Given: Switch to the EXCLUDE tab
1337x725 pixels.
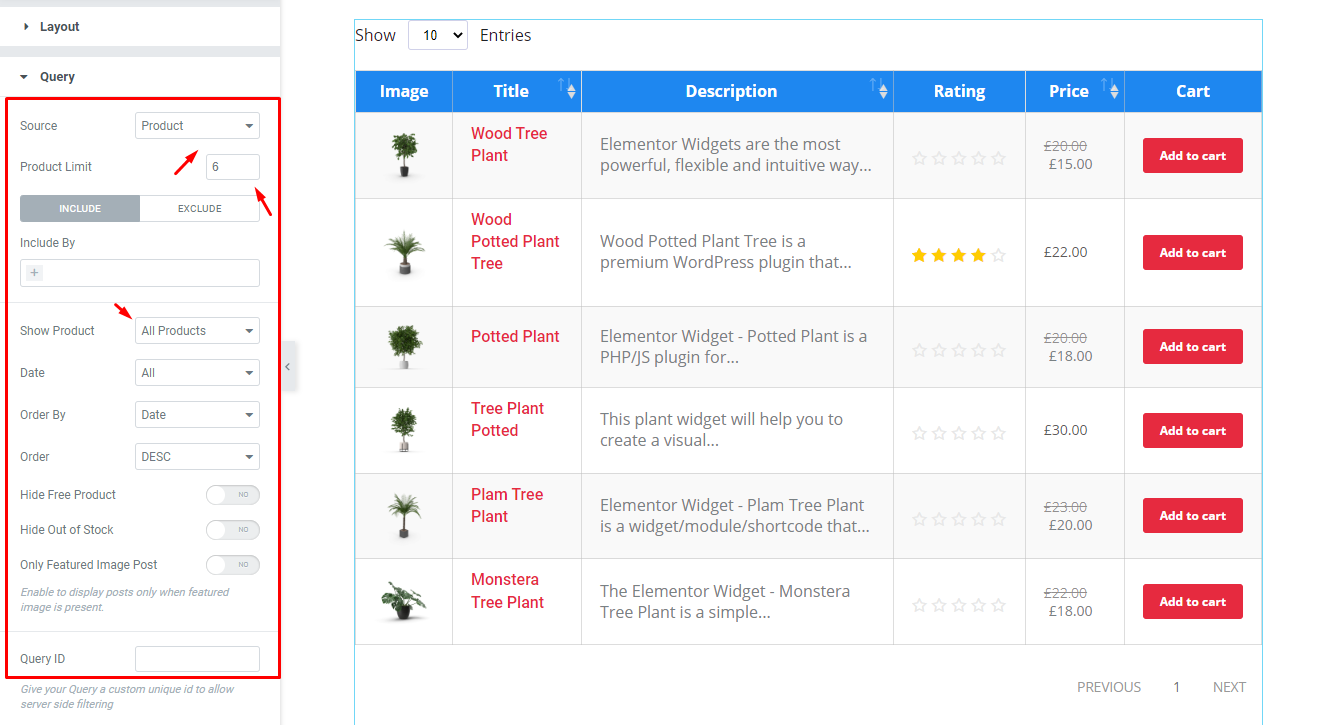Looking at the screenshot, I should coord(199,208).
